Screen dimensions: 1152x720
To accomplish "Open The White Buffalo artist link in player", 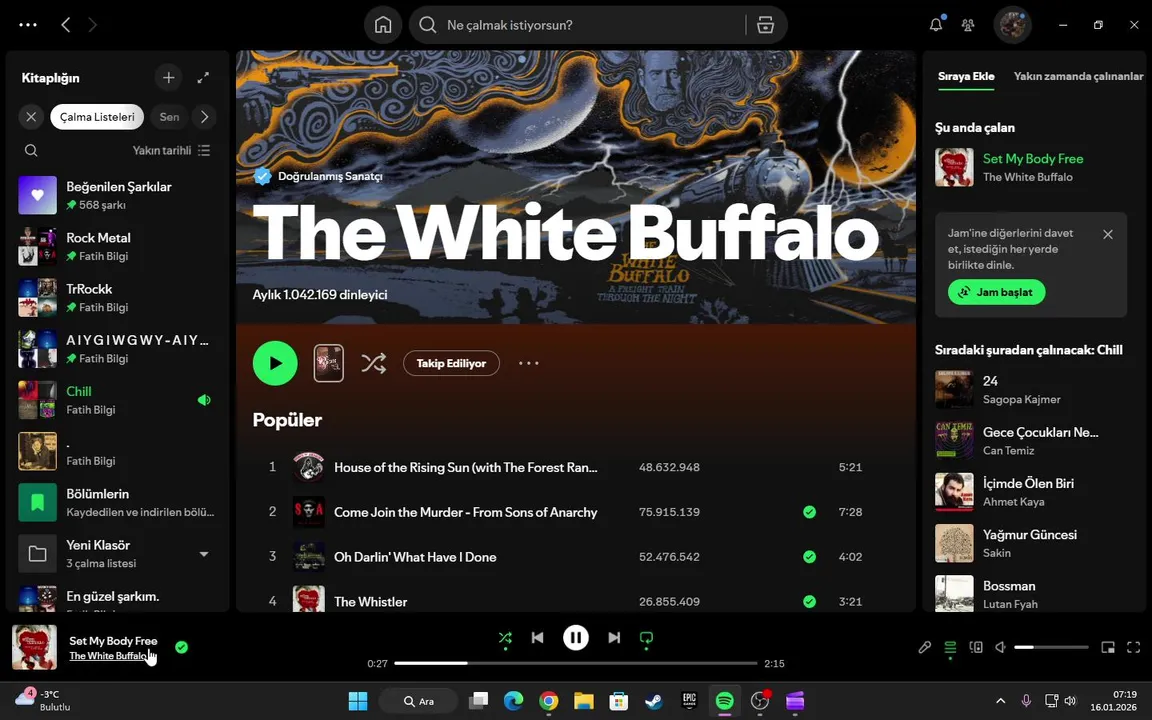I will click(108, 656).
